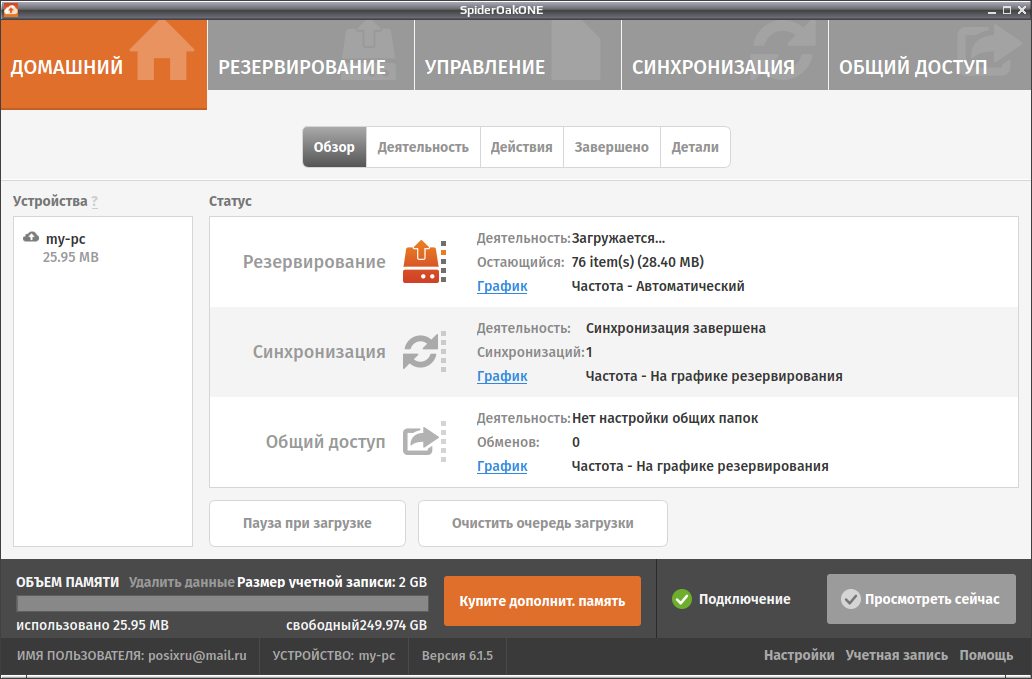Click the Пауза при загрузке button

[x=307, y=523]
